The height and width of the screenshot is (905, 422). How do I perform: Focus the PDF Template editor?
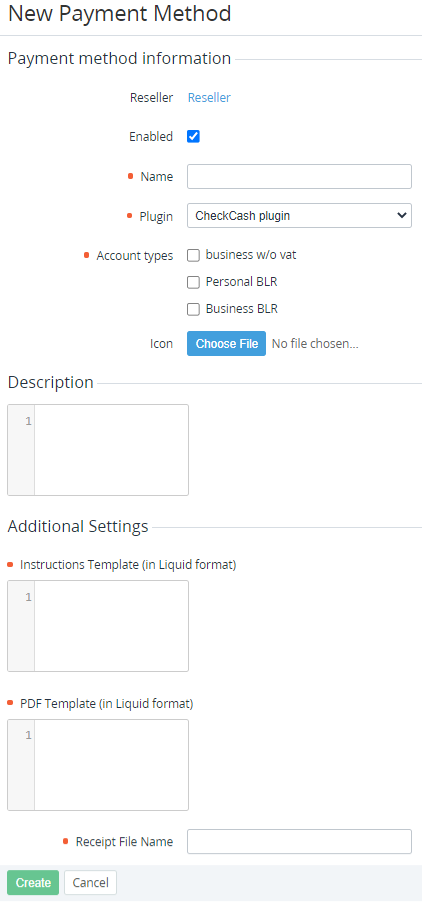(111, 765)
